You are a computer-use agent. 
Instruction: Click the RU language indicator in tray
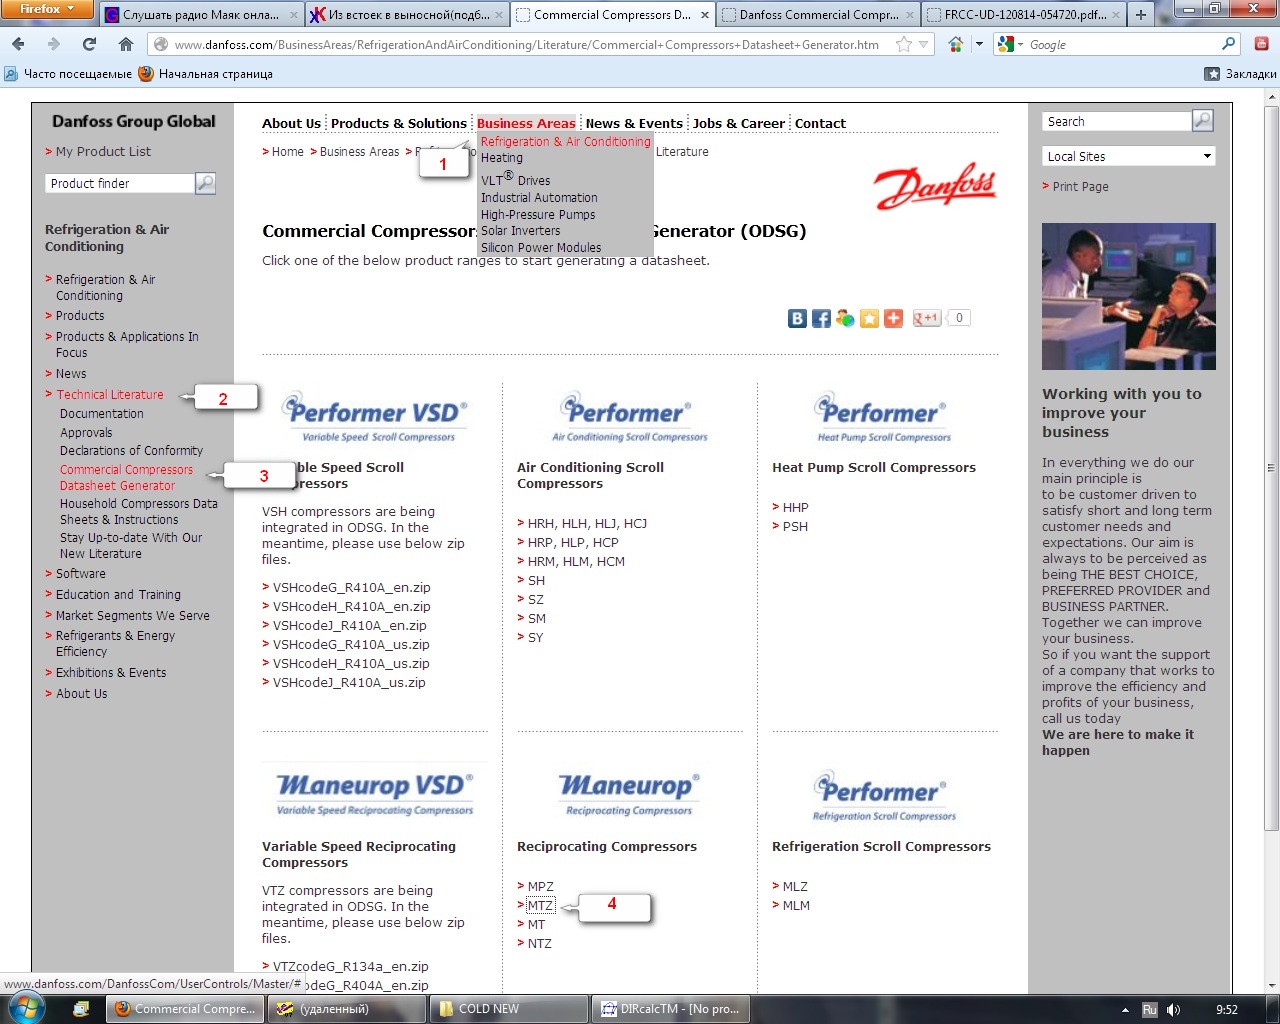pyautogui.click(x=1150, y=1009)
